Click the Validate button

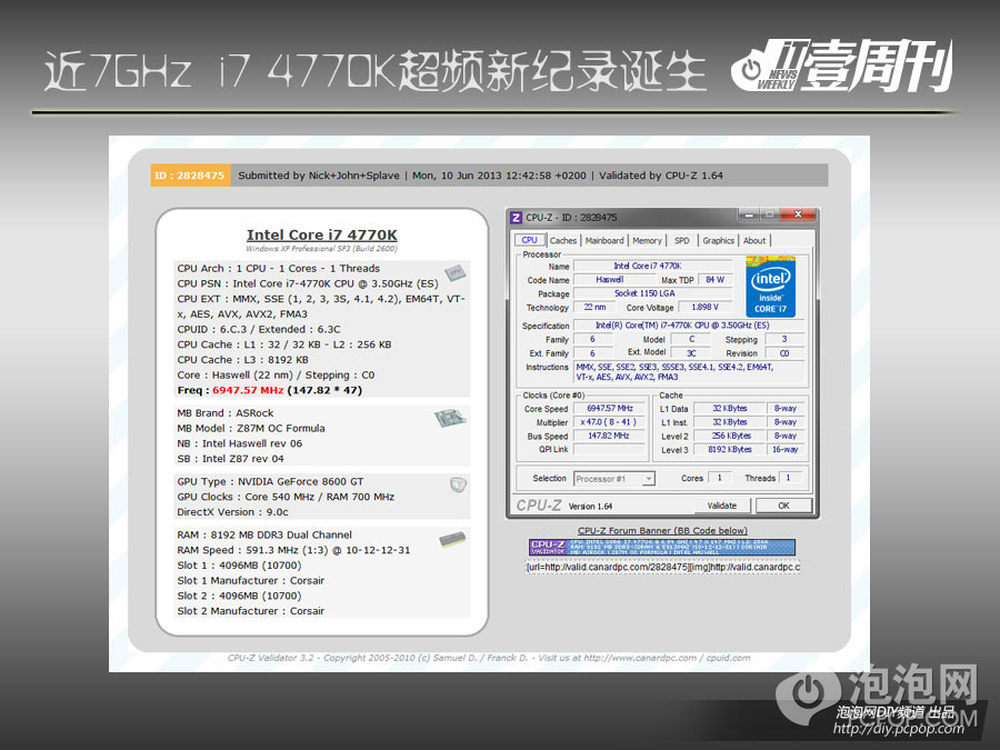[722, 506]
